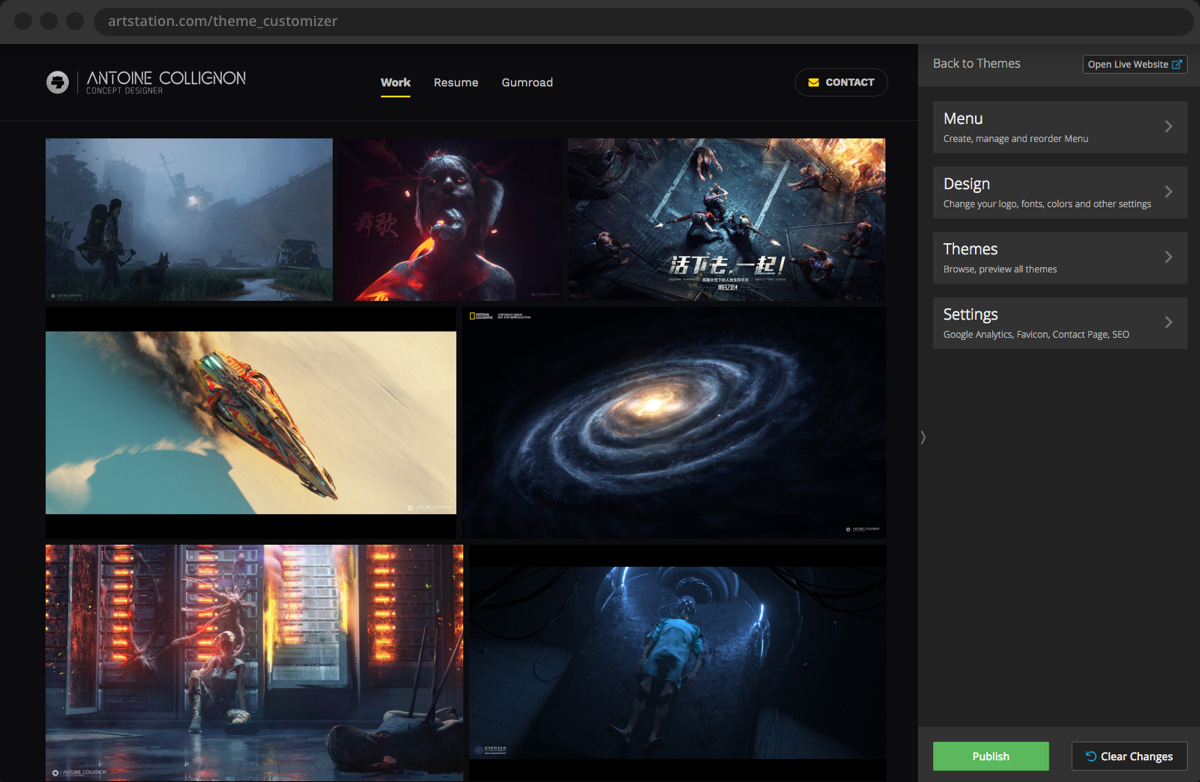
Task: Click the Clear Changes button
Action: click(1129, 756)
